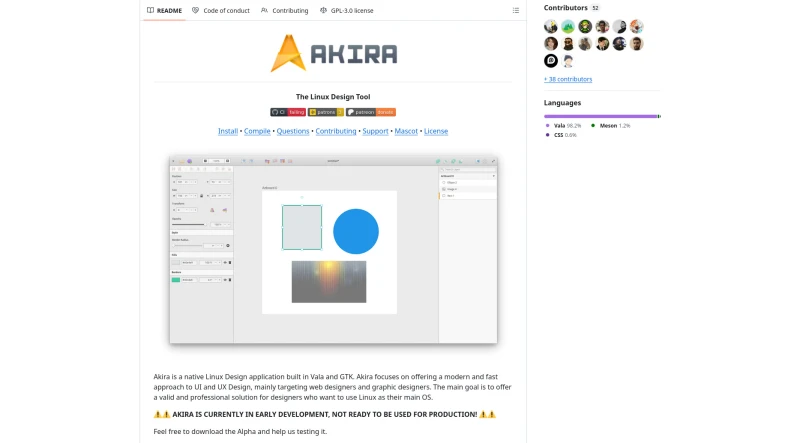
Task: Switch to the README tab
Action: (164, 10)
